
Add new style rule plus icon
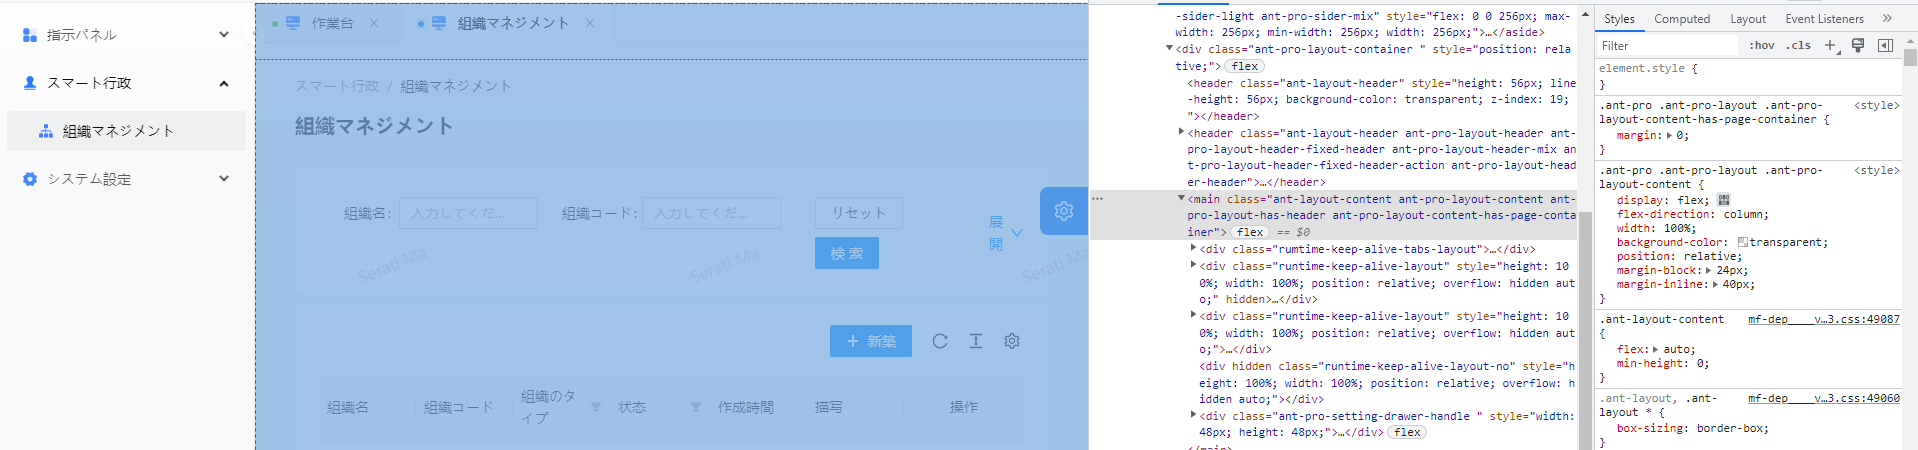pyautogui.click(x=1830, y=45)
